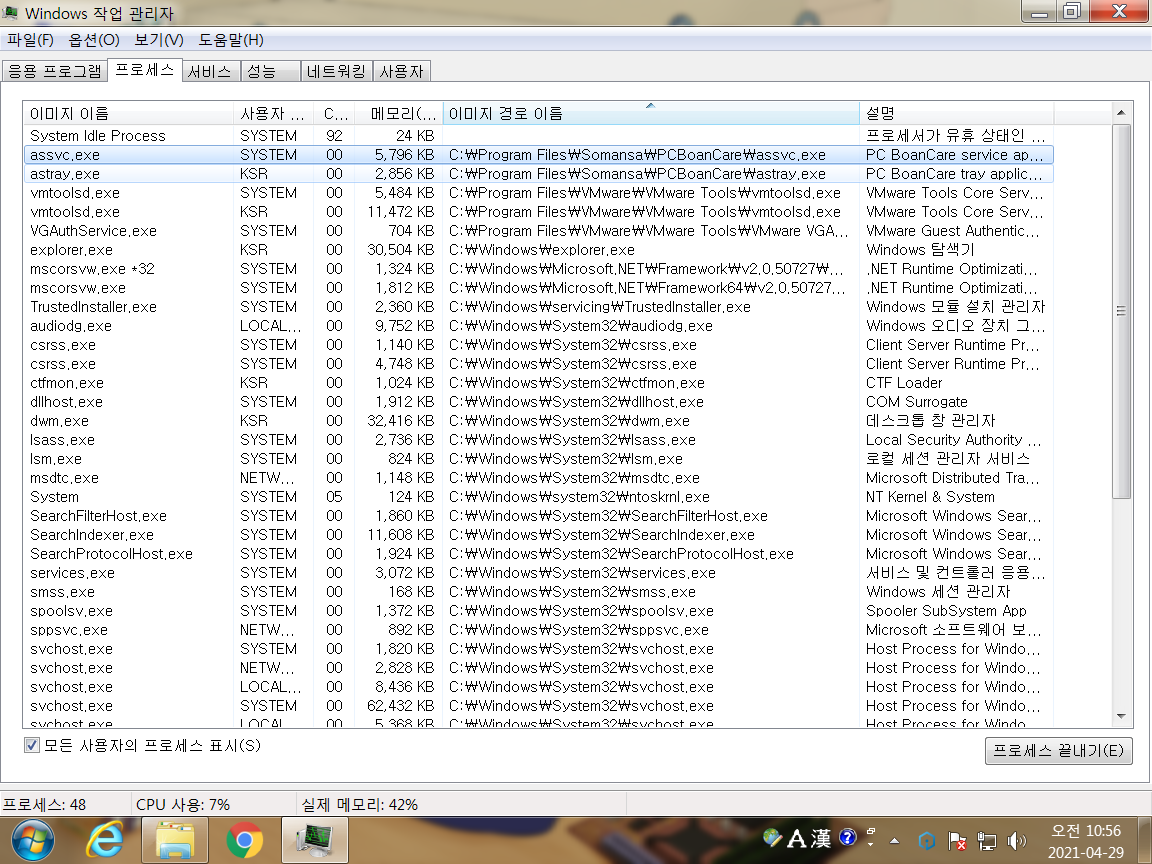Open the Windows Start orb
Screen dimensions: 1152x864
point(32,840)
